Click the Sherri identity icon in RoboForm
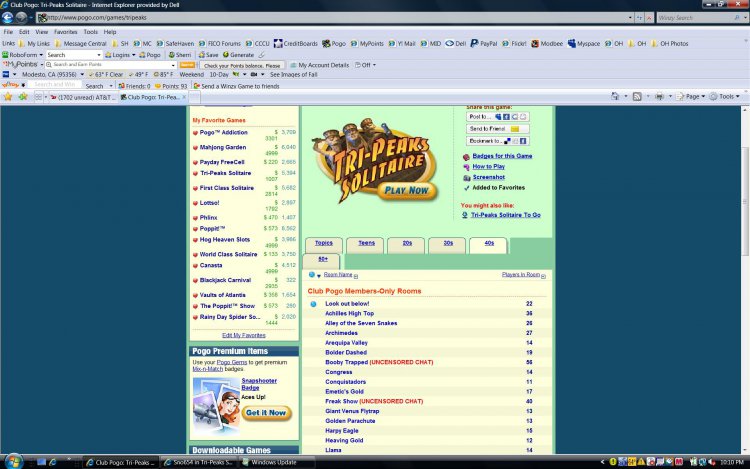The image size is (750, 469). 171,55
